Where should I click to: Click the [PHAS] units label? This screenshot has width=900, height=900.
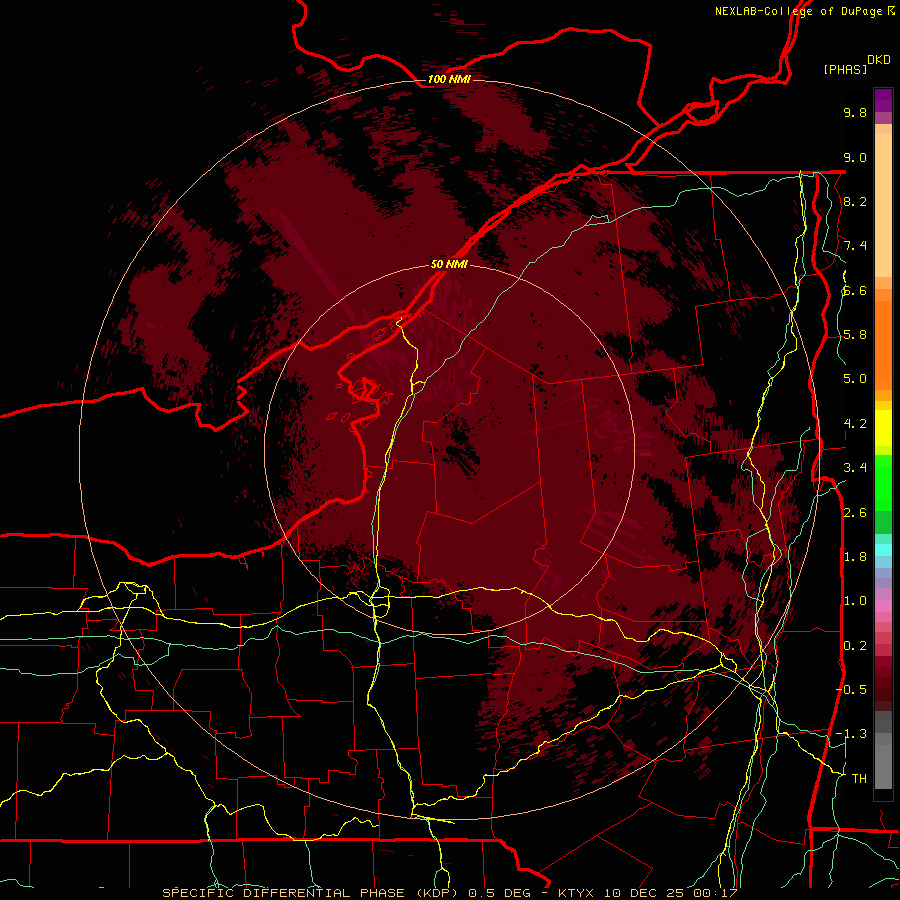(x=845, y=69)
